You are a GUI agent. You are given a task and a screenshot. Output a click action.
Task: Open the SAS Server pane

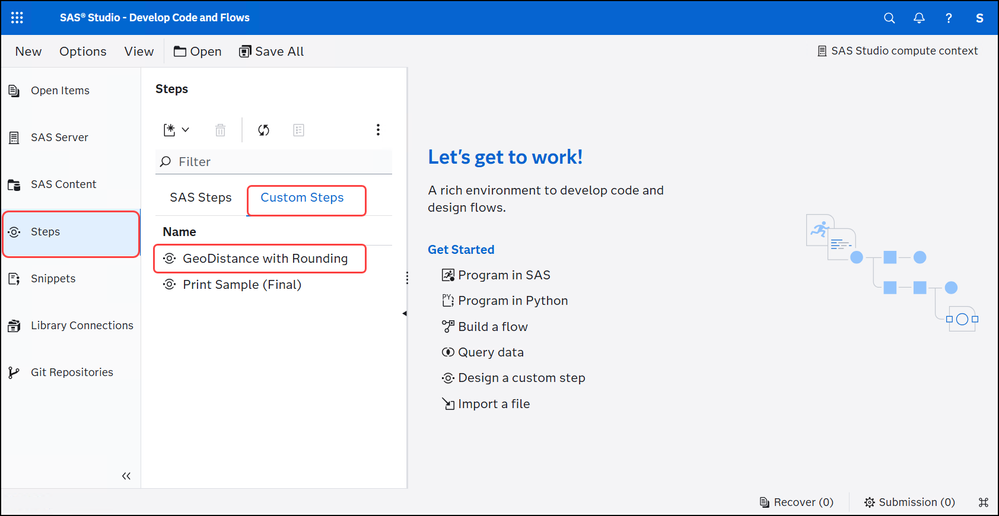pyautogui.click(x=70, y=138)
